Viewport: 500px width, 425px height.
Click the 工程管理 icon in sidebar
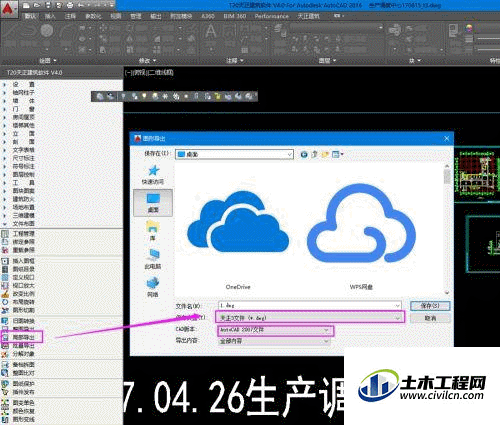(5, 233)
